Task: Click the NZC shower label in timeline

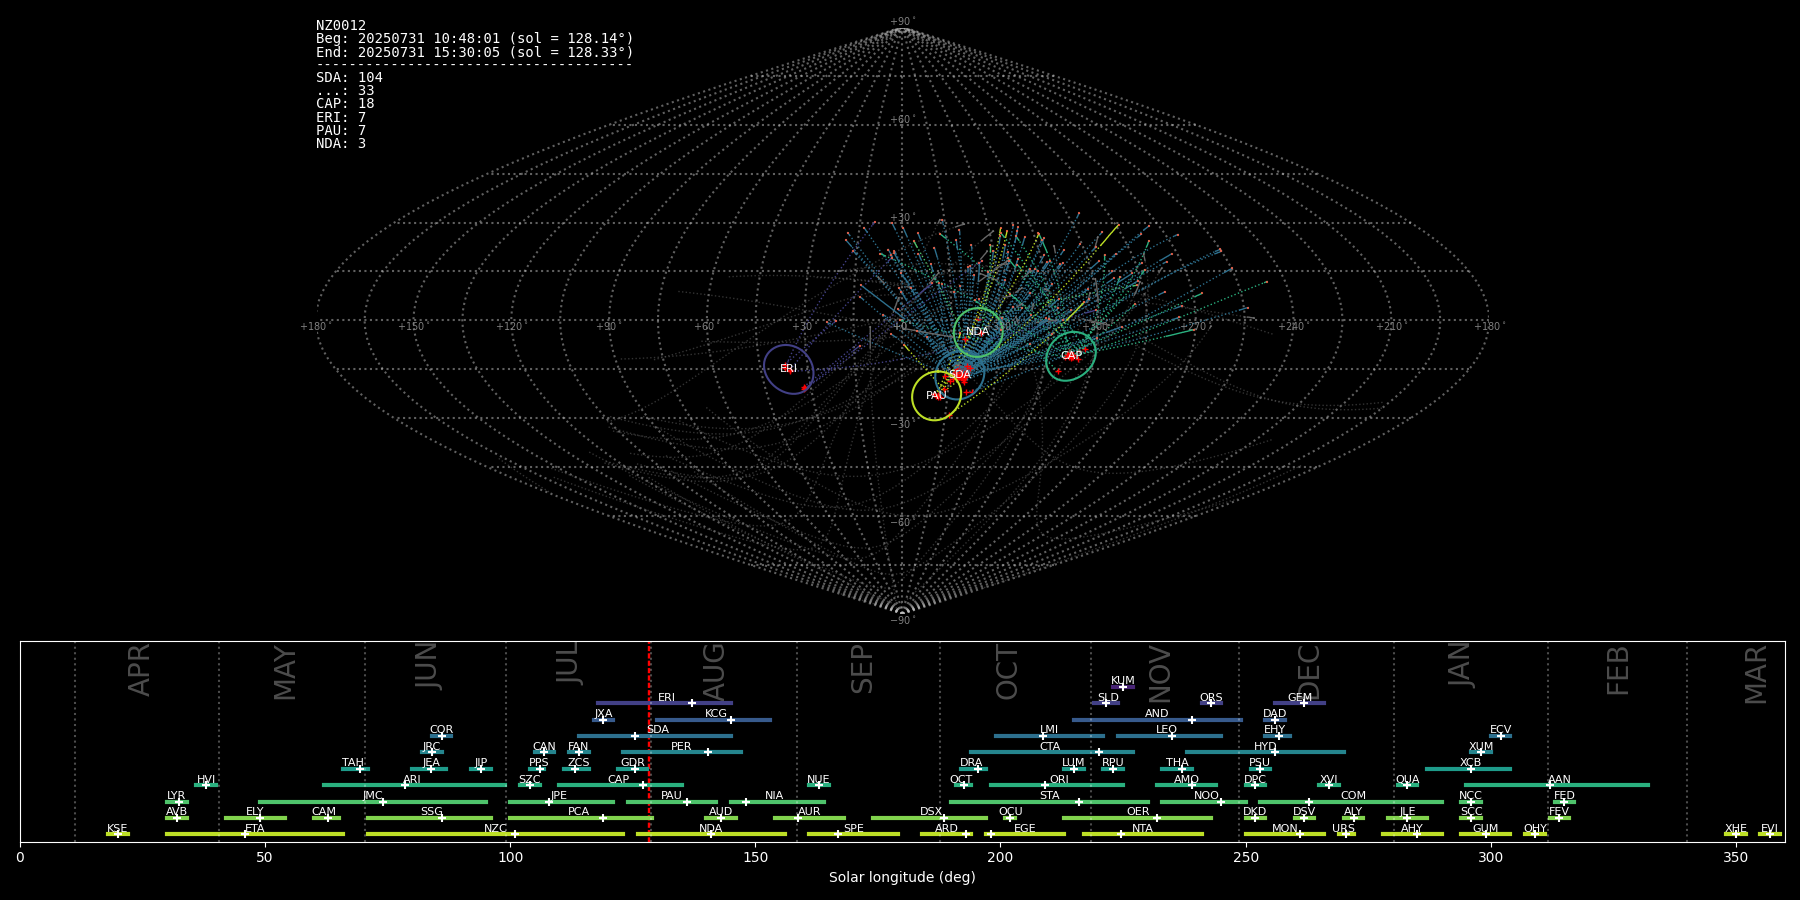Action: [x=495, y=829]
